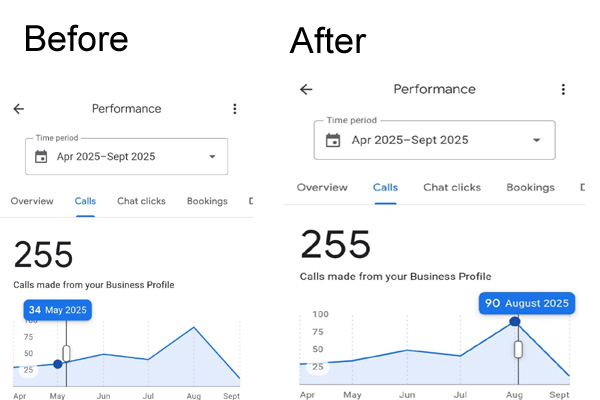Click August 2025 data point on After chart
Image resolution: width=600 pixels, height=400 pixels.
[515, 322]
